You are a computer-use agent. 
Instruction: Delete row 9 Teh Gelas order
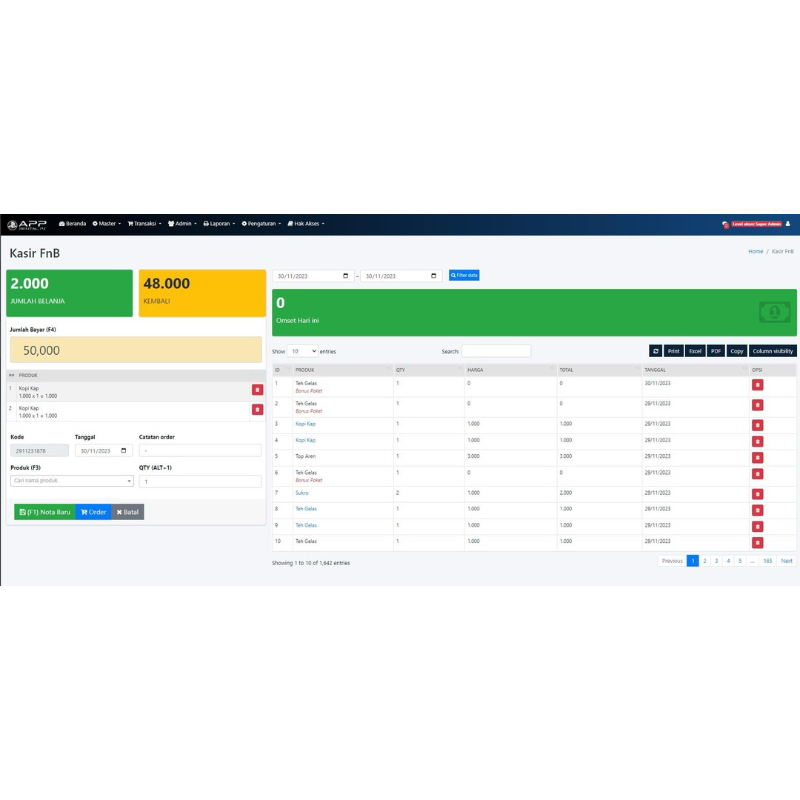(x=757, y=527)
